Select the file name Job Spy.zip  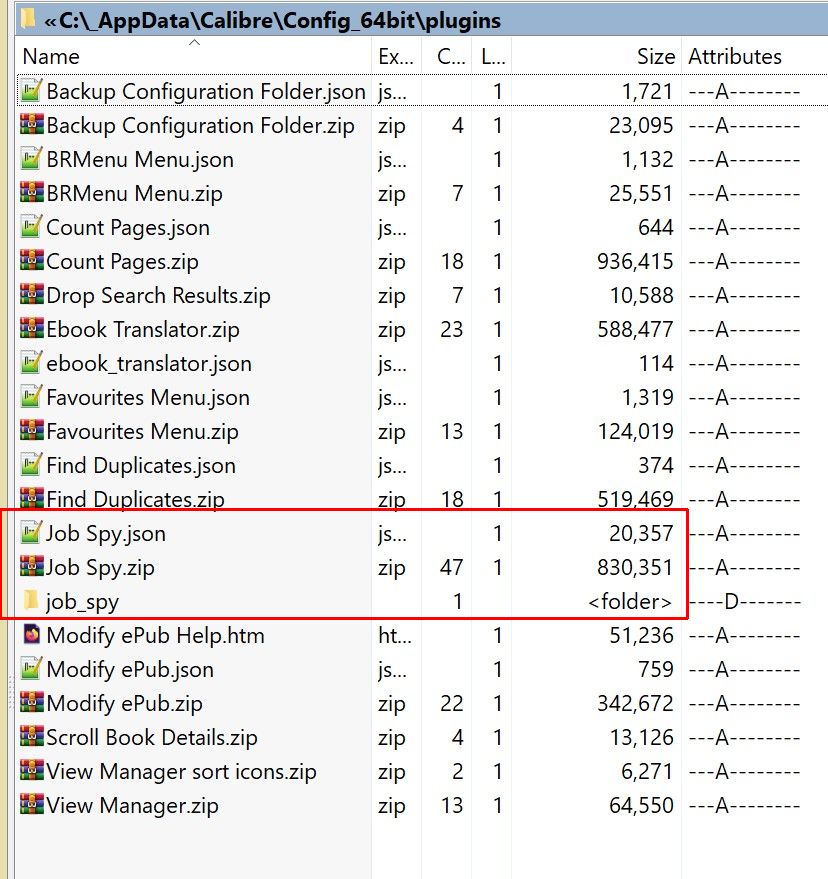[x=100, y=568]
